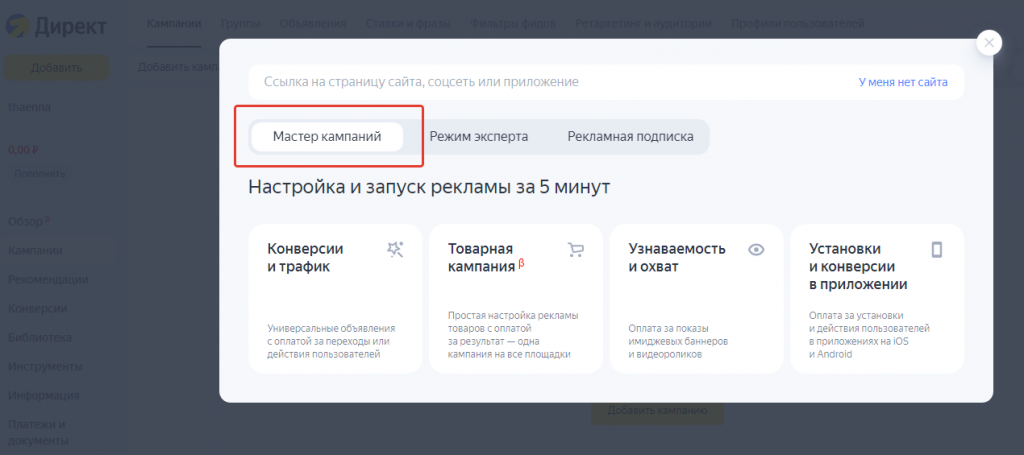Click the magic wand icon on Конверсии и трафик card
Image resolution: width=1024 pixels, height=455 pixels.
pyautogui.click(x=395, y=249)
